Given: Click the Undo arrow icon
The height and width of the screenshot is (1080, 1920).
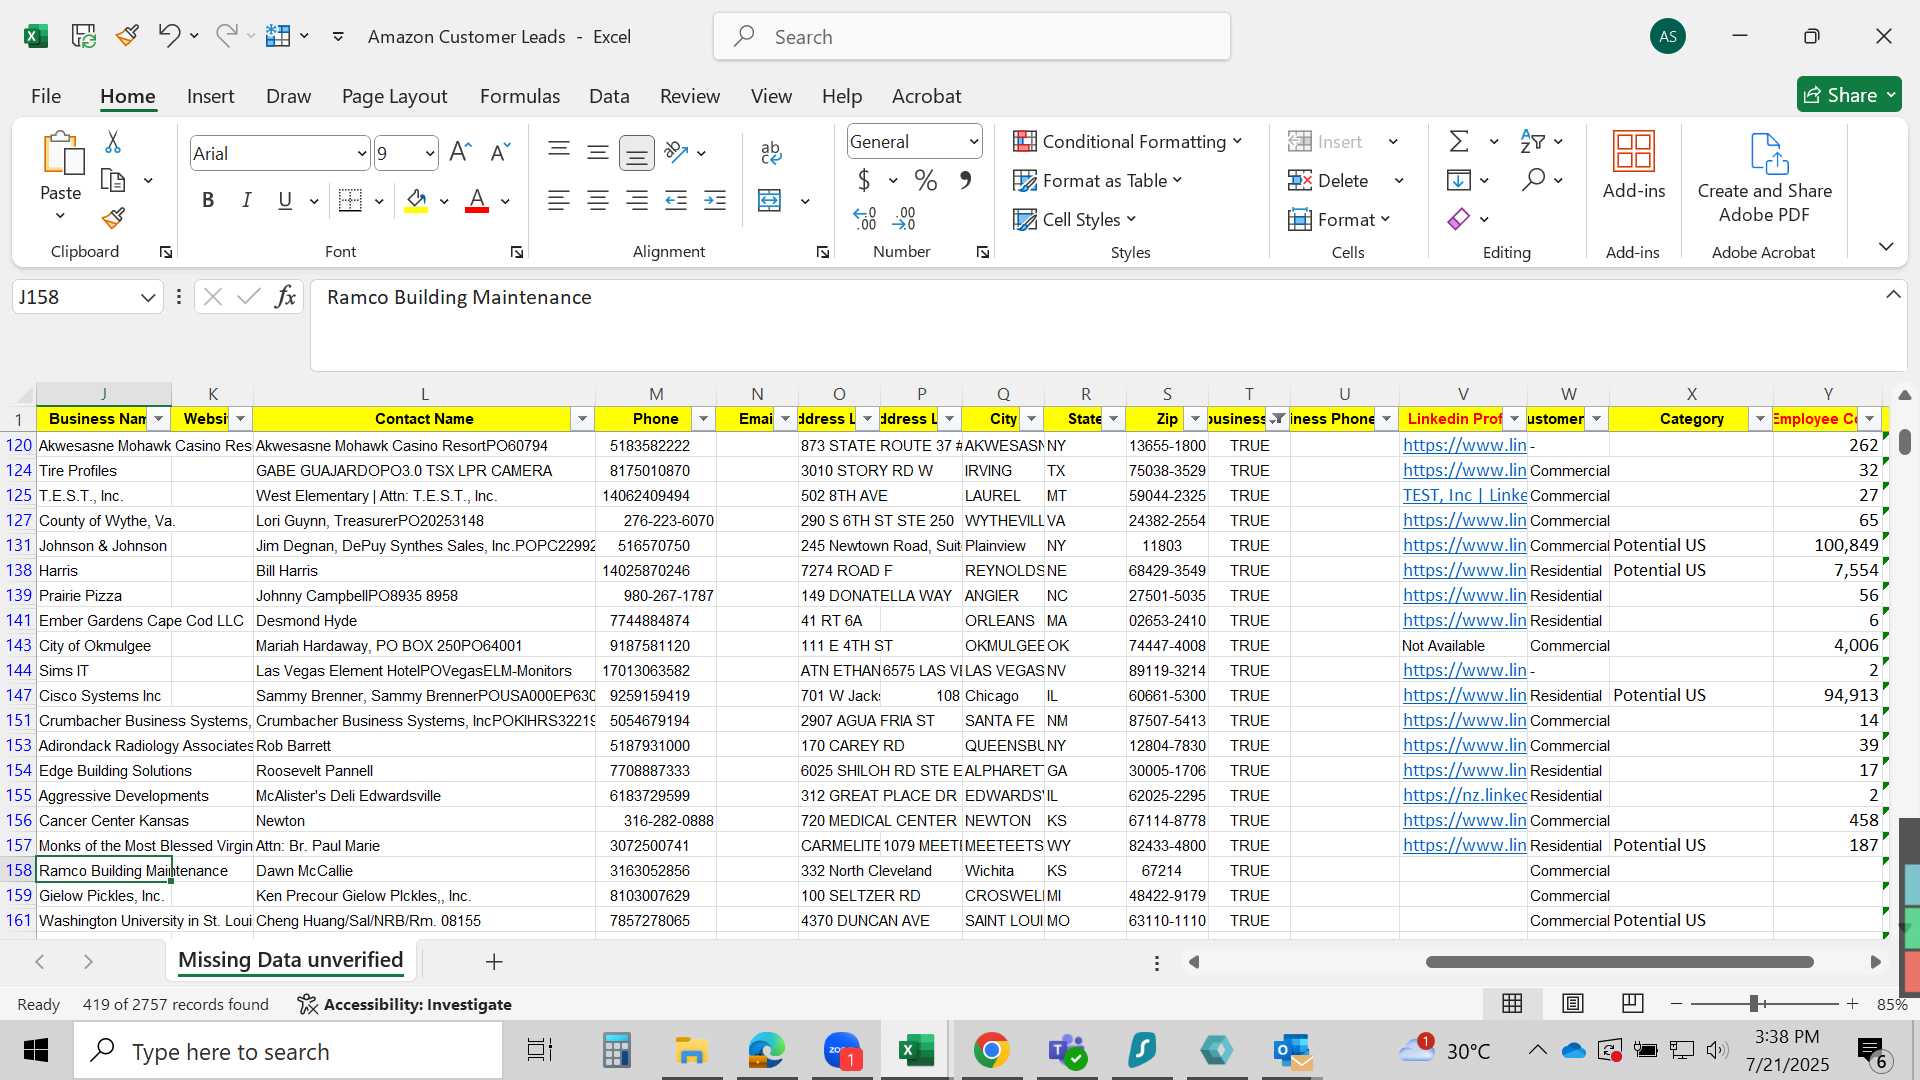Looking at the screenshot, I should coord(168,36).
